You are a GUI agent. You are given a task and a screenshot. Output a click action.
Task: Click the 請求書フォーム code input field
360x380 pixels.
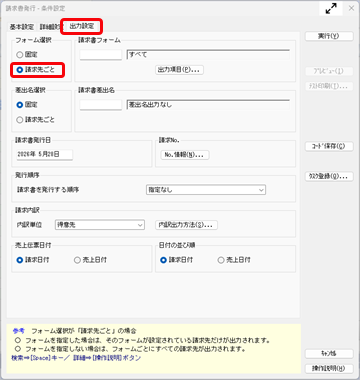tap(101, 55)
